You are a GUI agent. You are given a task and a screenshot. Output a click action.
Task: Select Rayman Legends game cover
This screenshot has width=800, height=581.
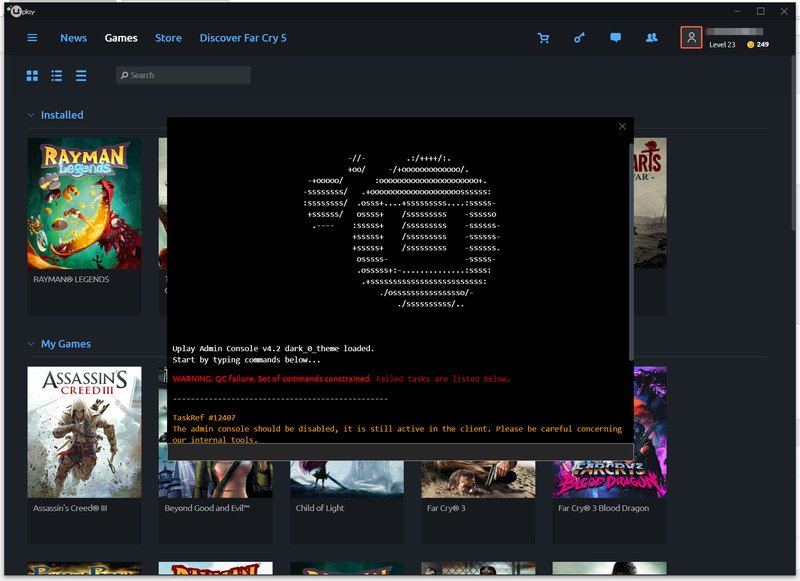click(84, 203)
